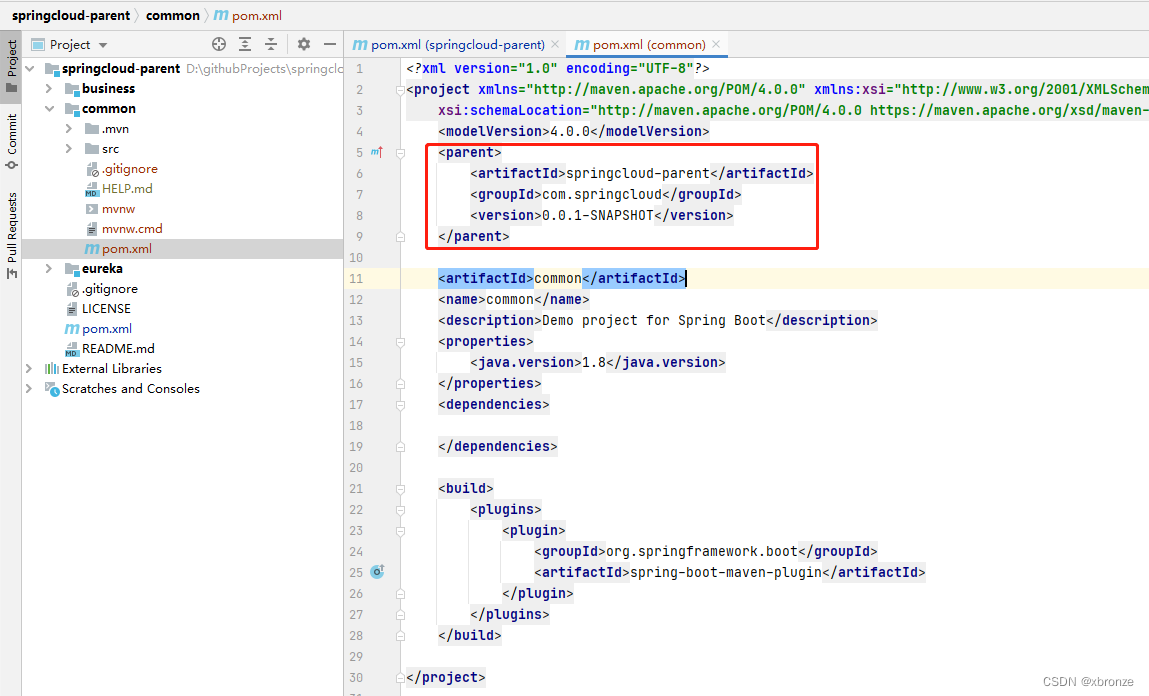The image size is (1149, 696).
Task: Select the LICENSE file
Action: click(x=106, y=308)
